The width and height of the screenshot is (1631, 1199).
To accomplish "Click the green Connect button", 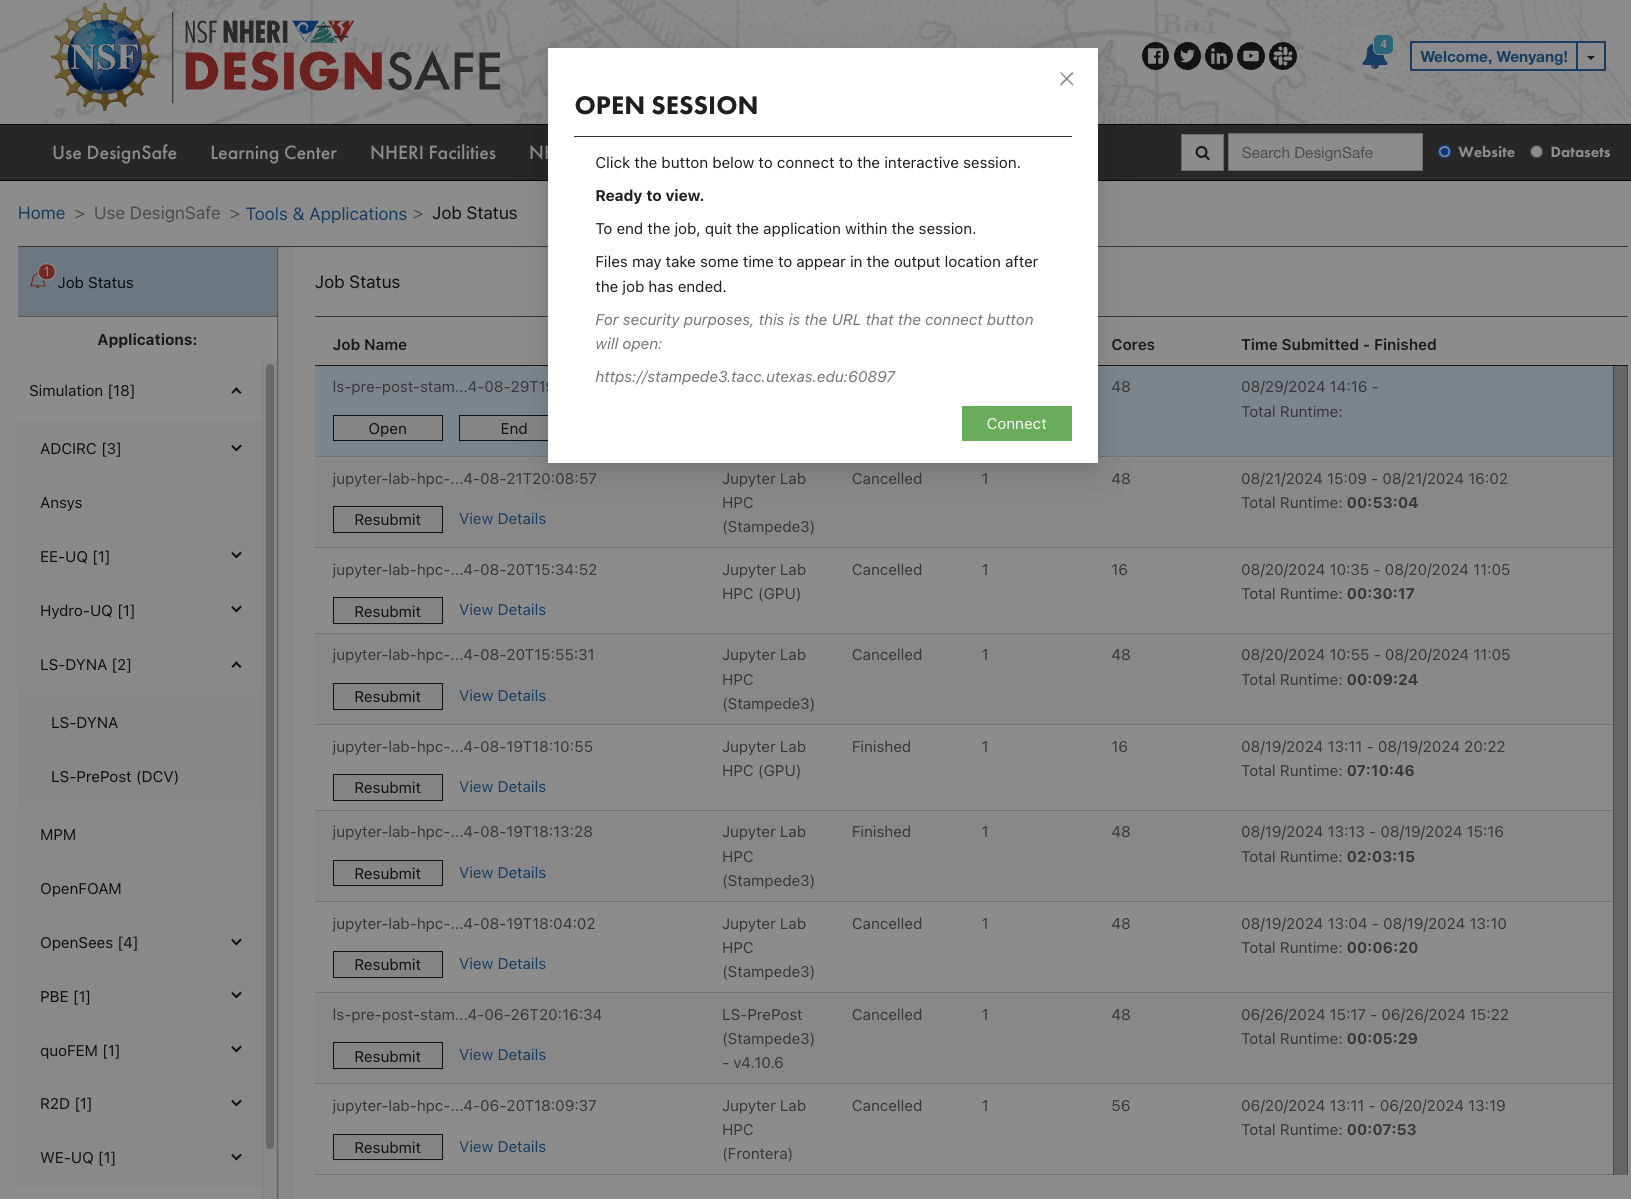I will pos(1016,424).
